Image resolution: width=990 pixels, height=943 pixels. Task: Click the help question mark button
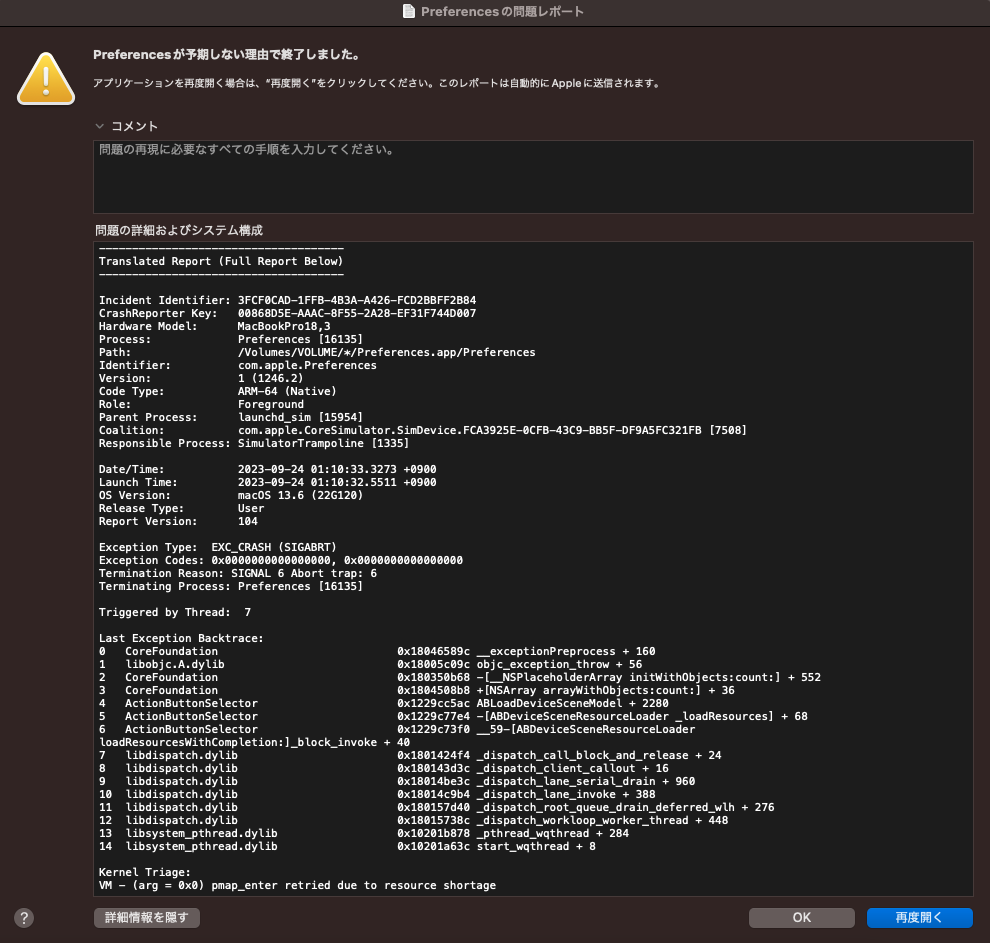click(x=24, y=918)
